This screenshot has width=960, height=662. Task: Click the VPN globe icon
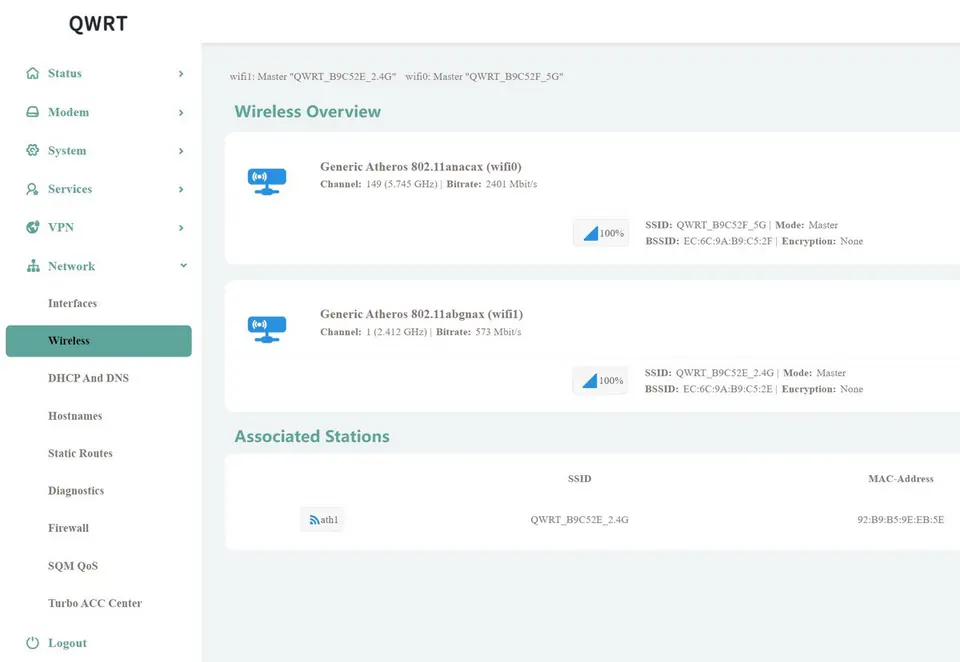point(33,227)
